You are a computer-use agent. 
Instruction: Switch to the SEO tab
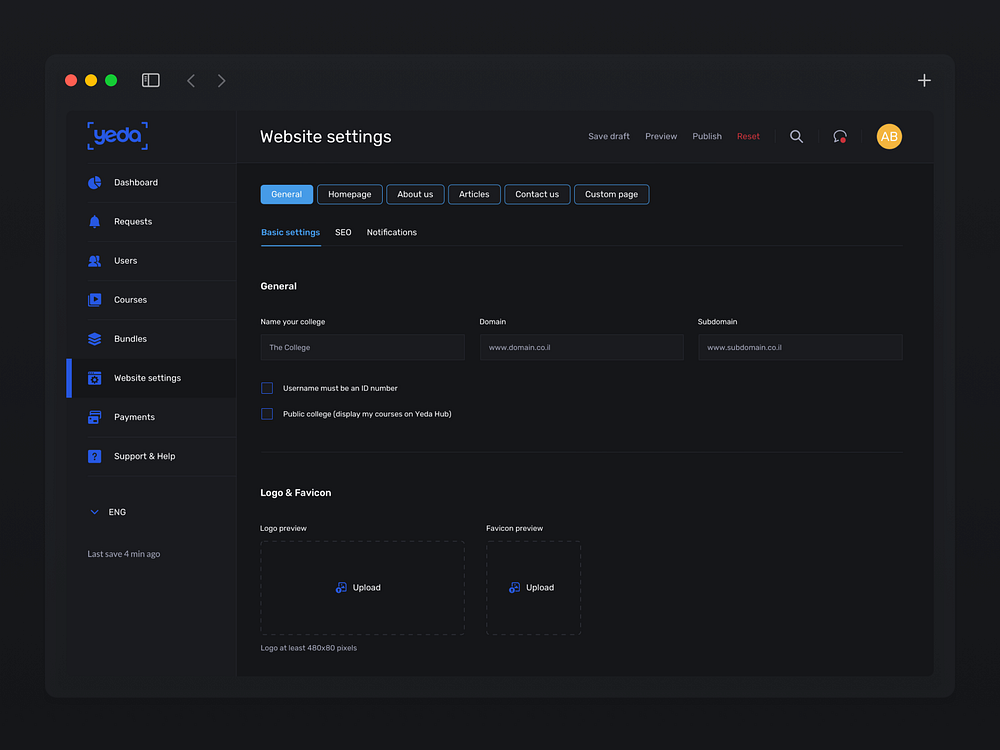343,231
